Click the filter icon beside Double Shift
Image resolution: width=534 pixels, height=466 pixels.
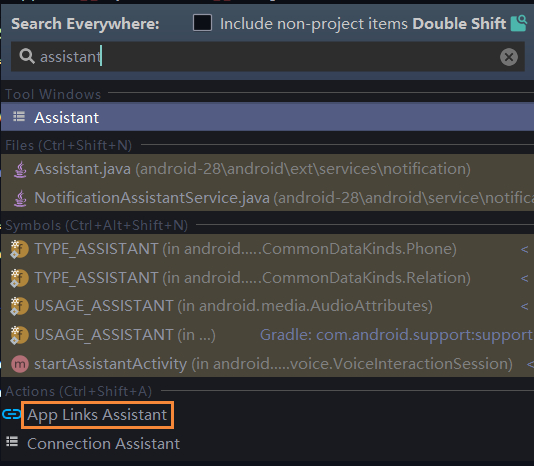[x=519, y=23]
